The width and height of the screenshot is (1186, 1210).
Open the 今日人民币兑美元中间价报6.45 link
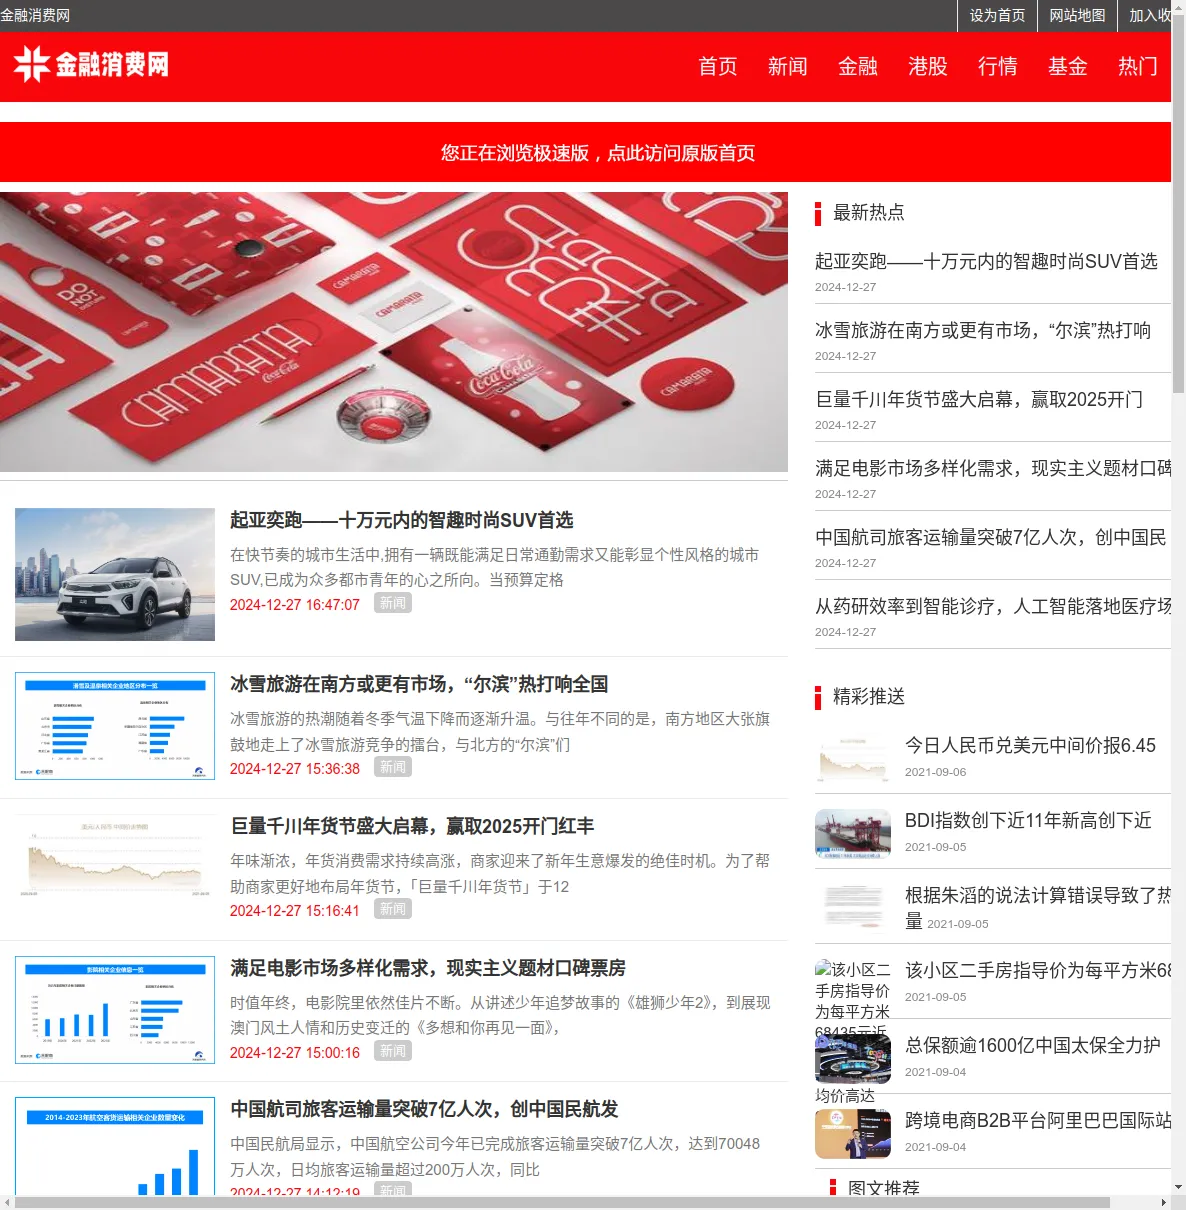coord(1030,745)
